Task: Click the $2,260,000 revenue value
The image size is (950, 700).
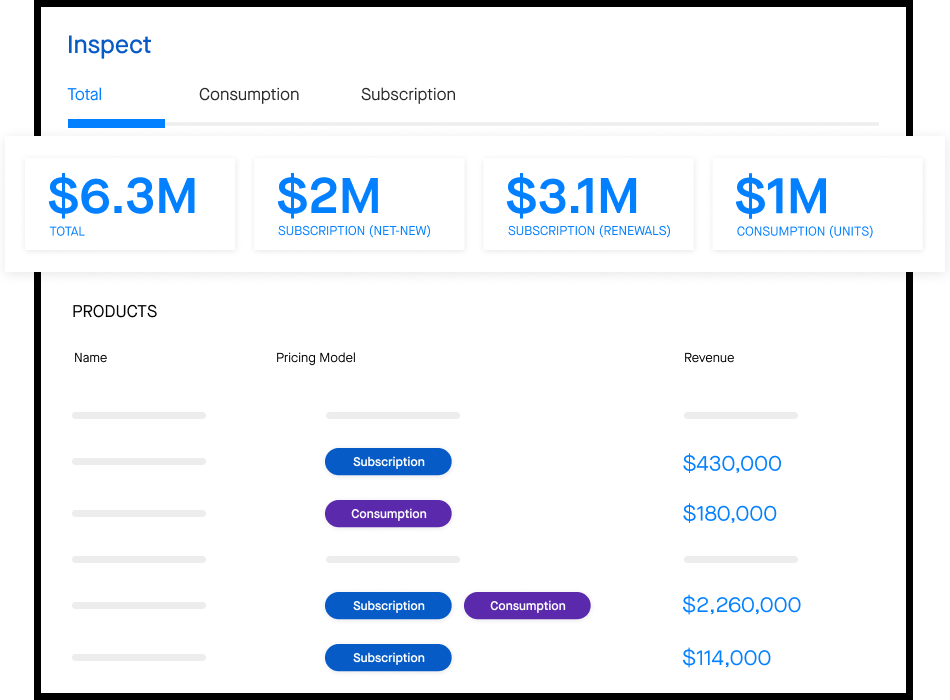Action: coord(742,605)
